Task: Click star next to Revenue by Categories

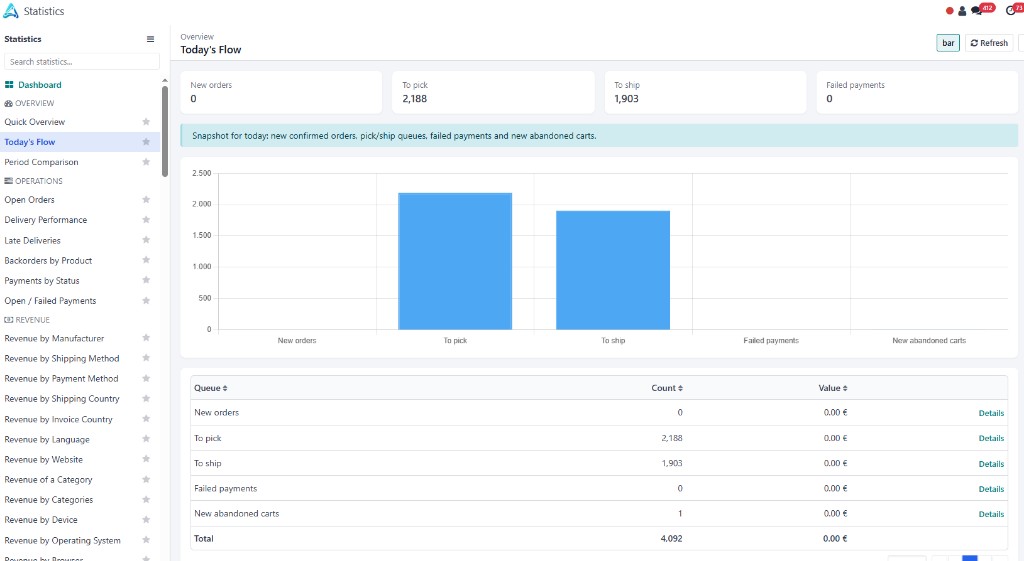Action: click(x=146, y=500)
